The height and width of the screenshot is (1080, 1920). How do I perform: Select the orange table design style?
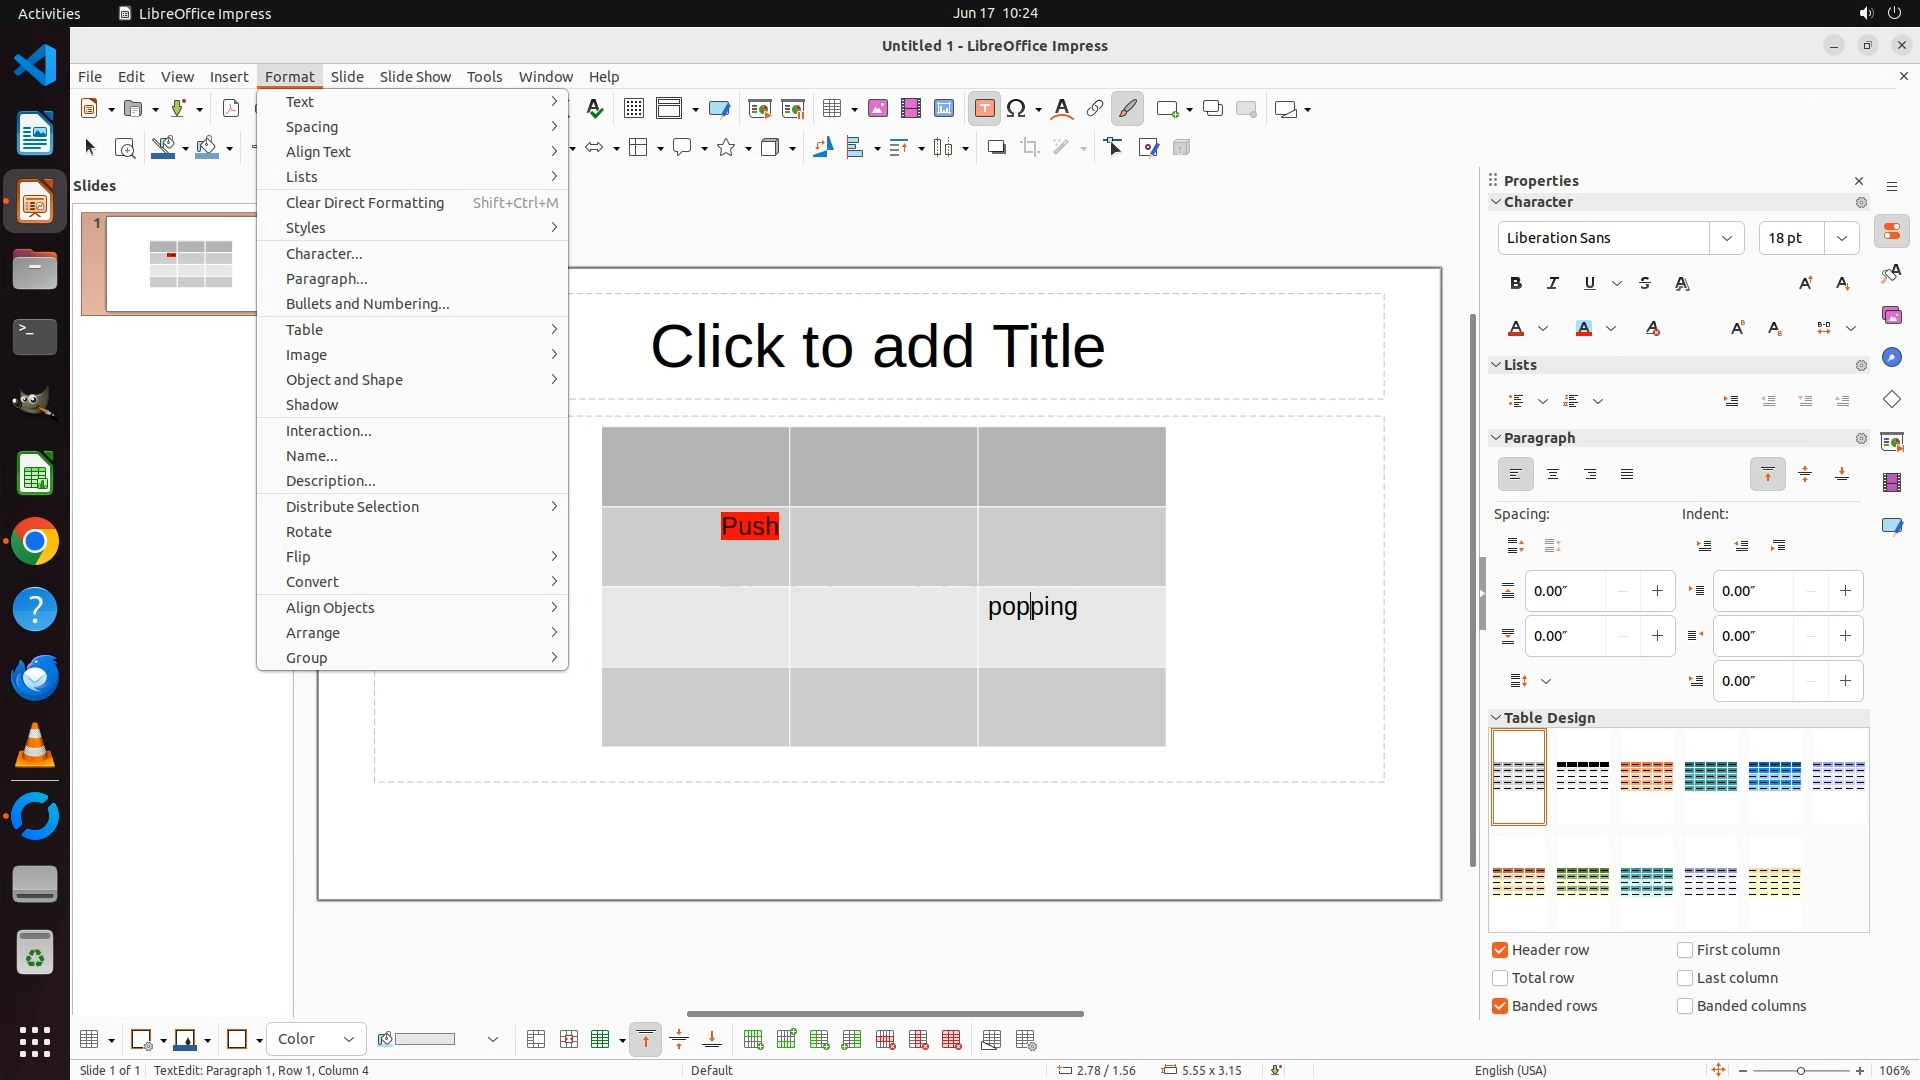1646,776
